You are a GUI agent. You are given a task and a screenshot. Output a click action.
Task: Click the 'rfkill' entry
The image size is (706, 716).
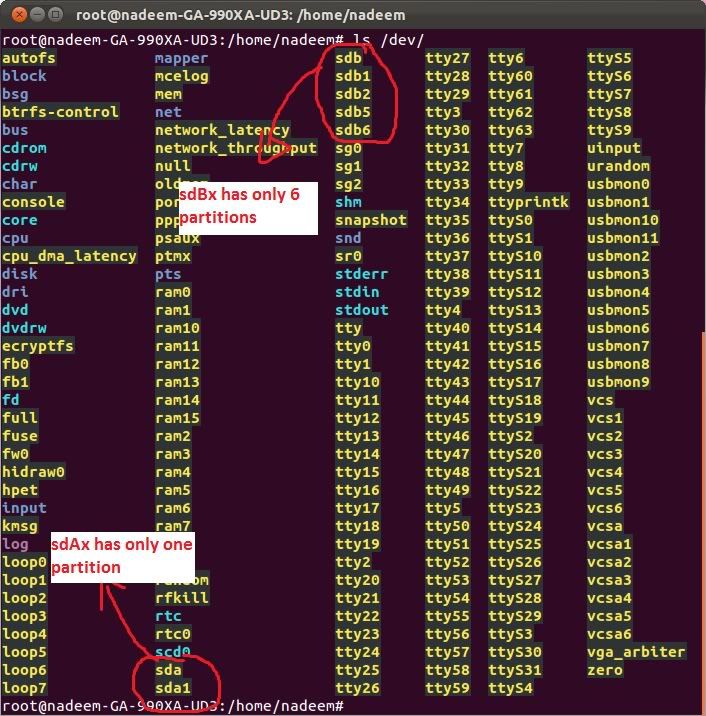pos(182,598)
